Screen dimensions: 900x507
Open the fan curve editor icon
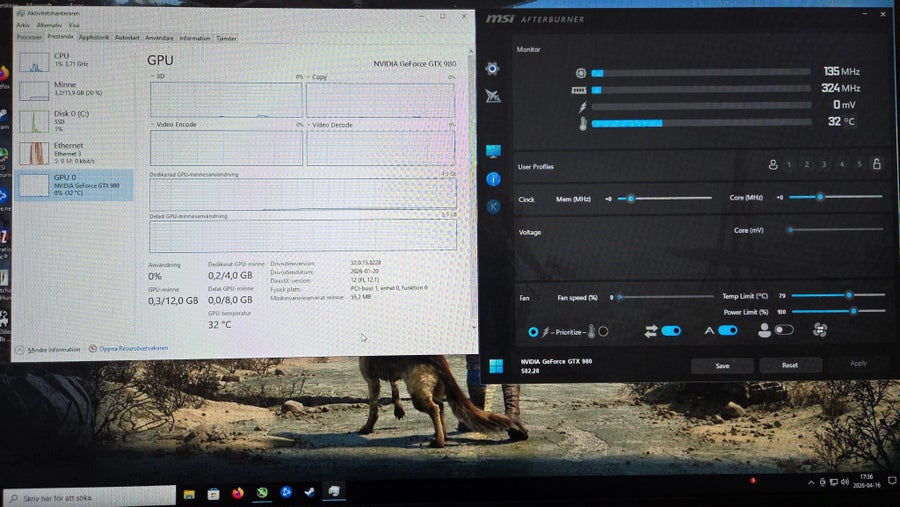click(x=820, y=330)
